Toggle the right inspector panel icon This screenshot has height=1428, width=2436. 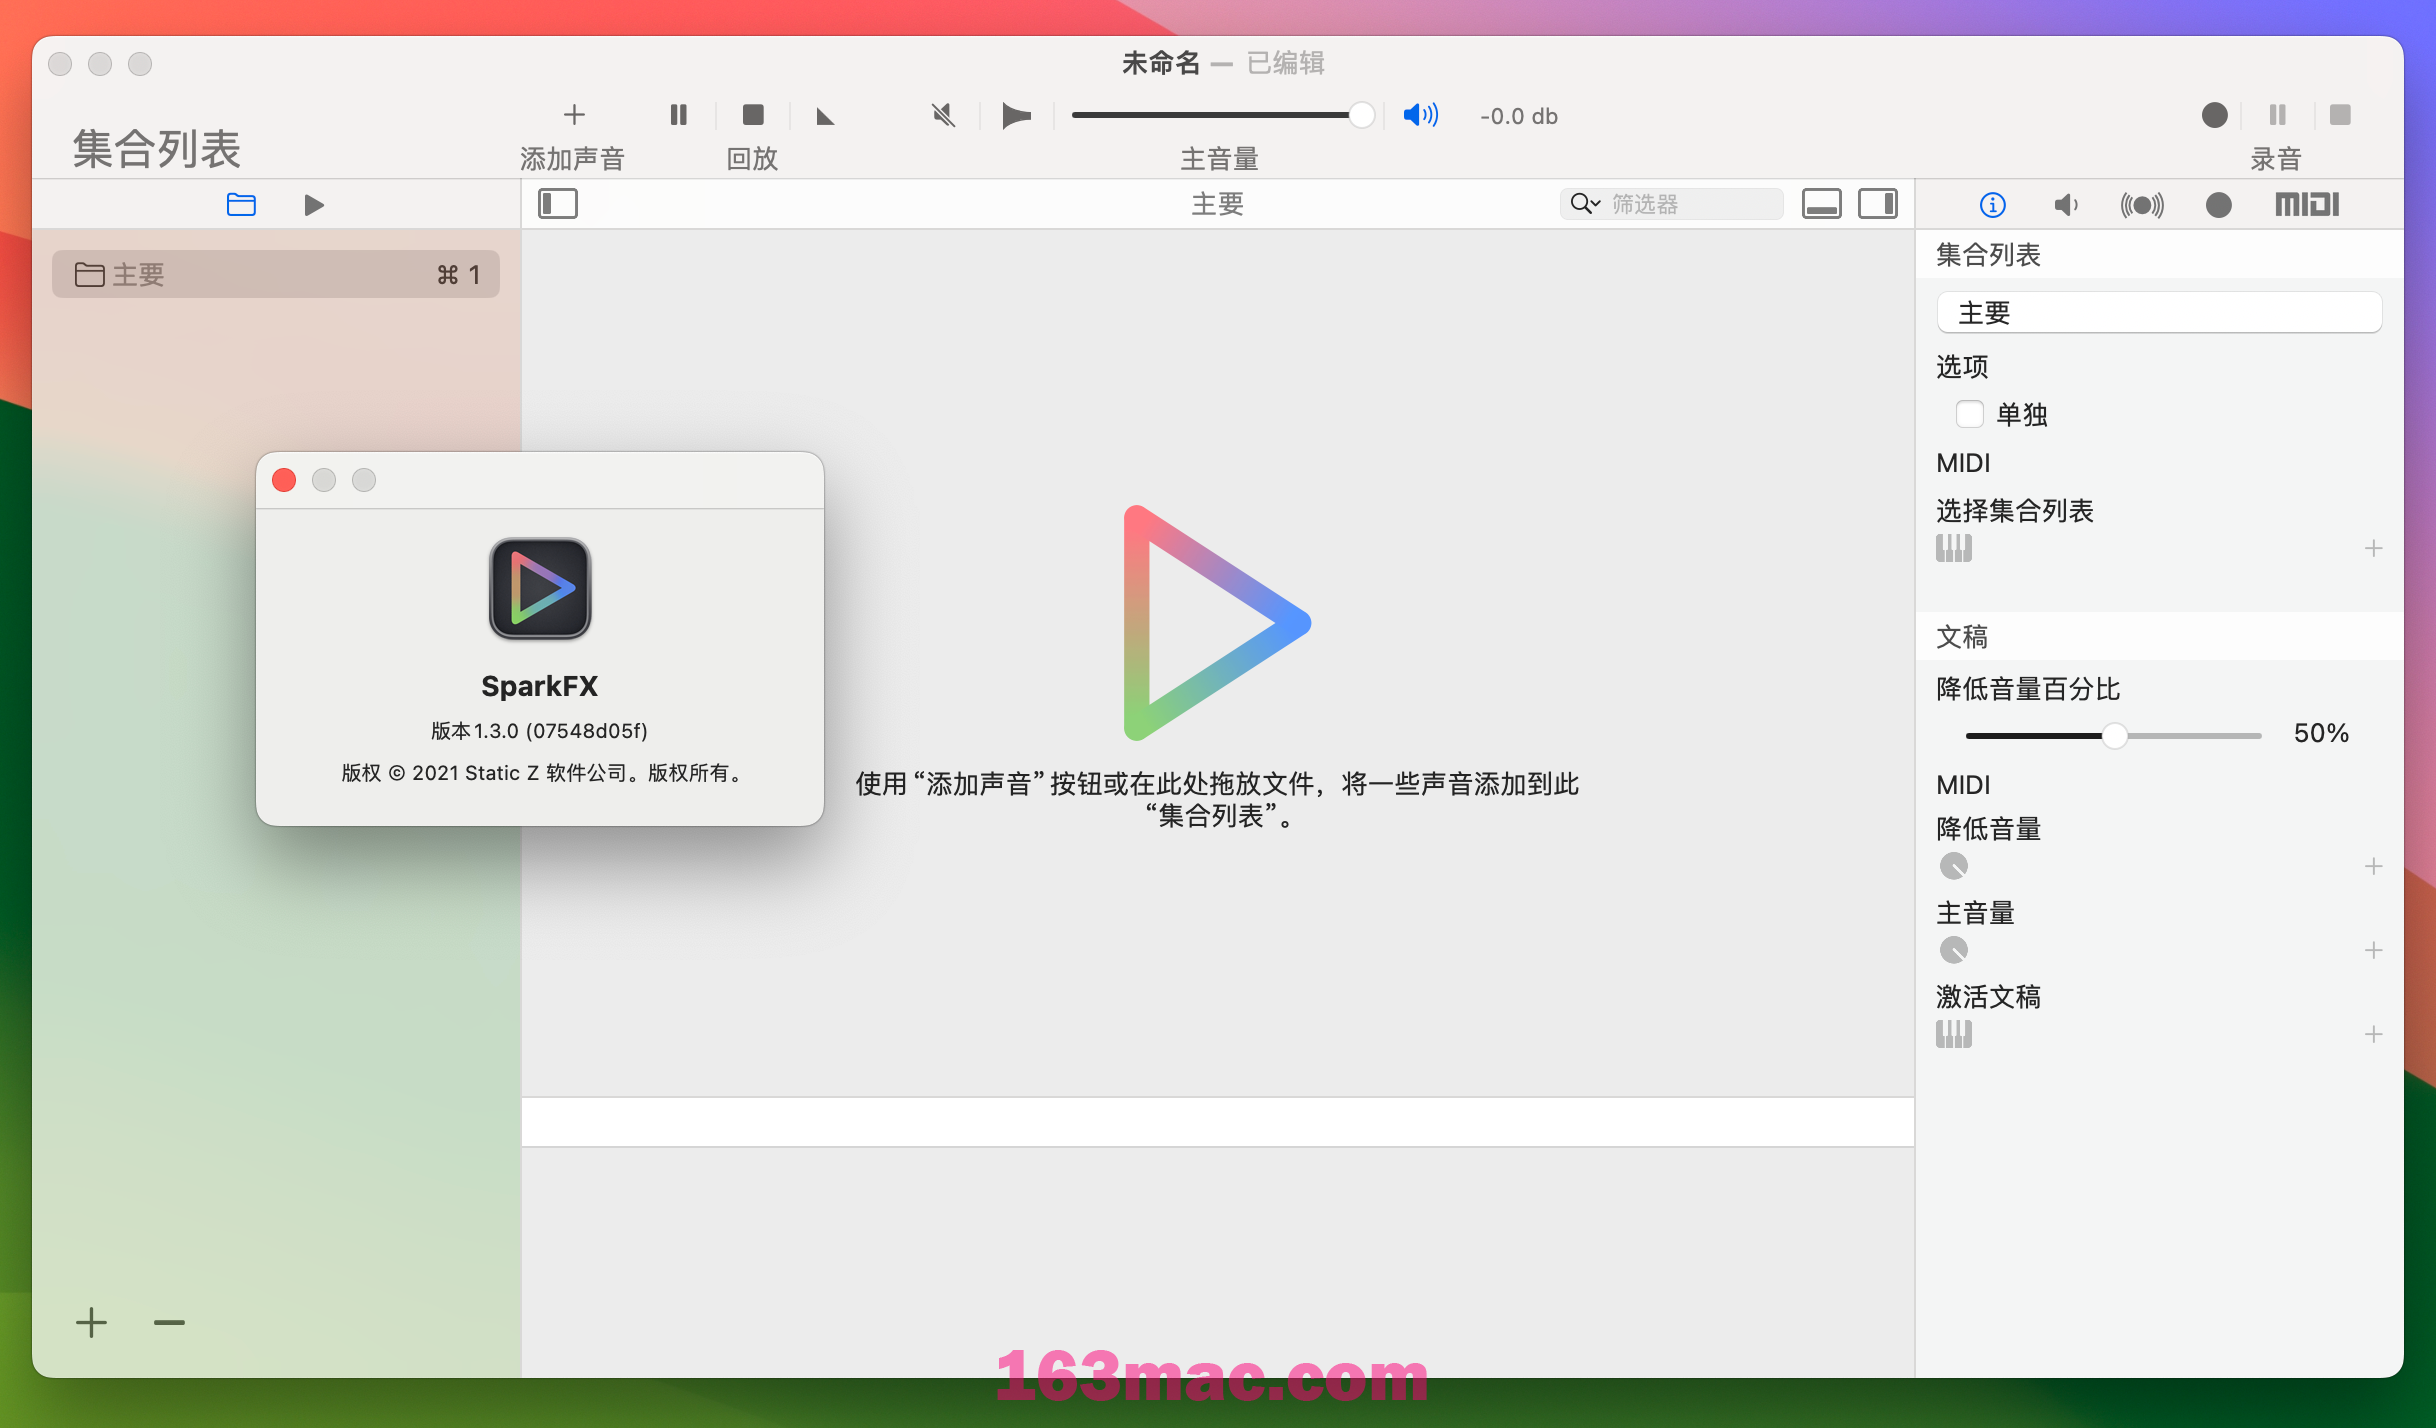point(1877,204)
